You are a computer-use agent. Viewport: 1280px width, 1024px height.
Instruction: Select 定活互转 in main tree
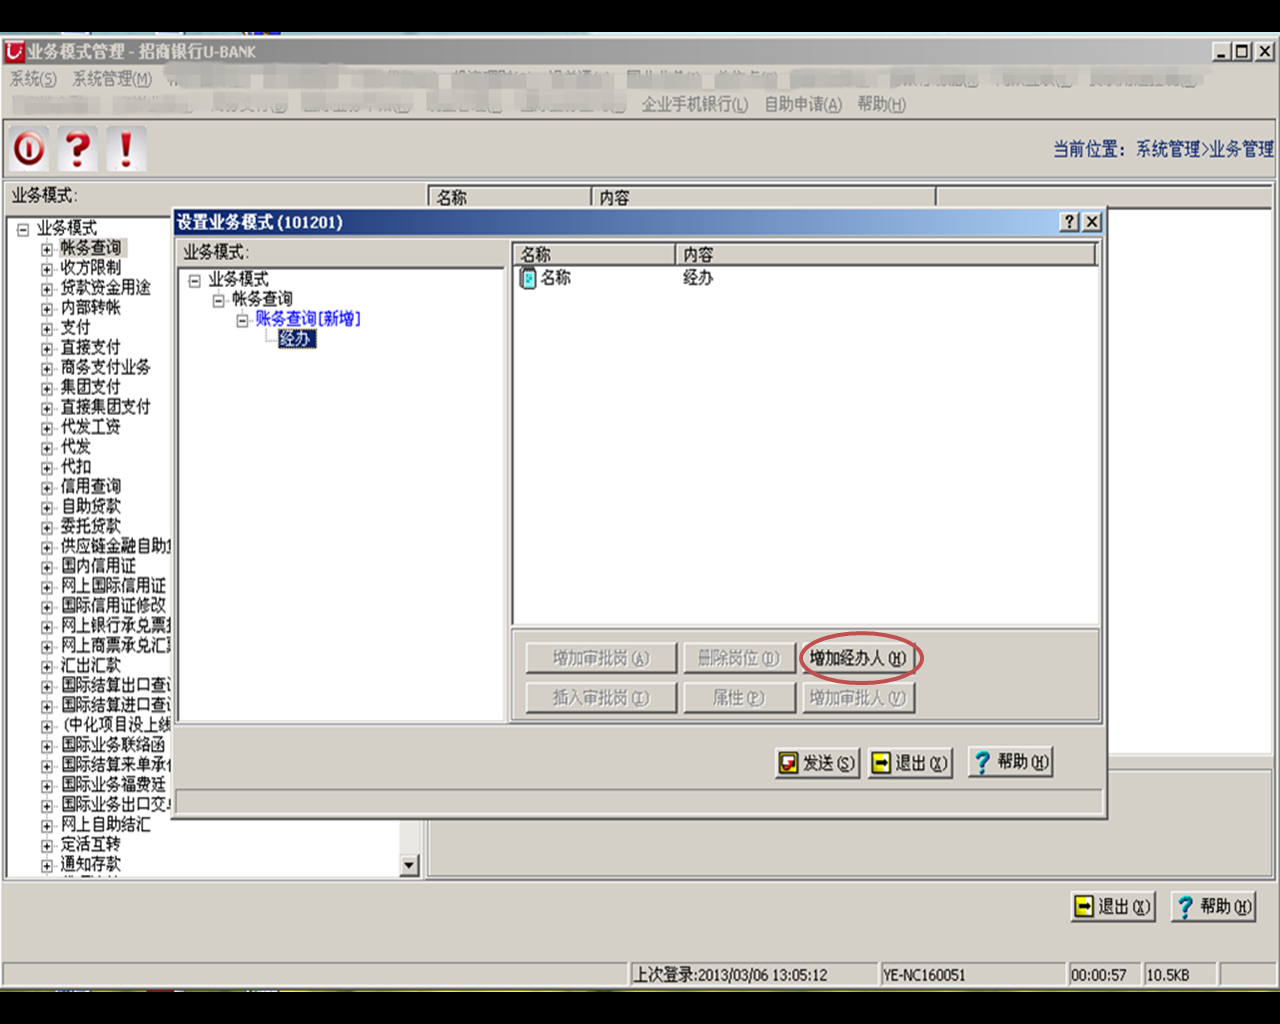pos(91,845)
